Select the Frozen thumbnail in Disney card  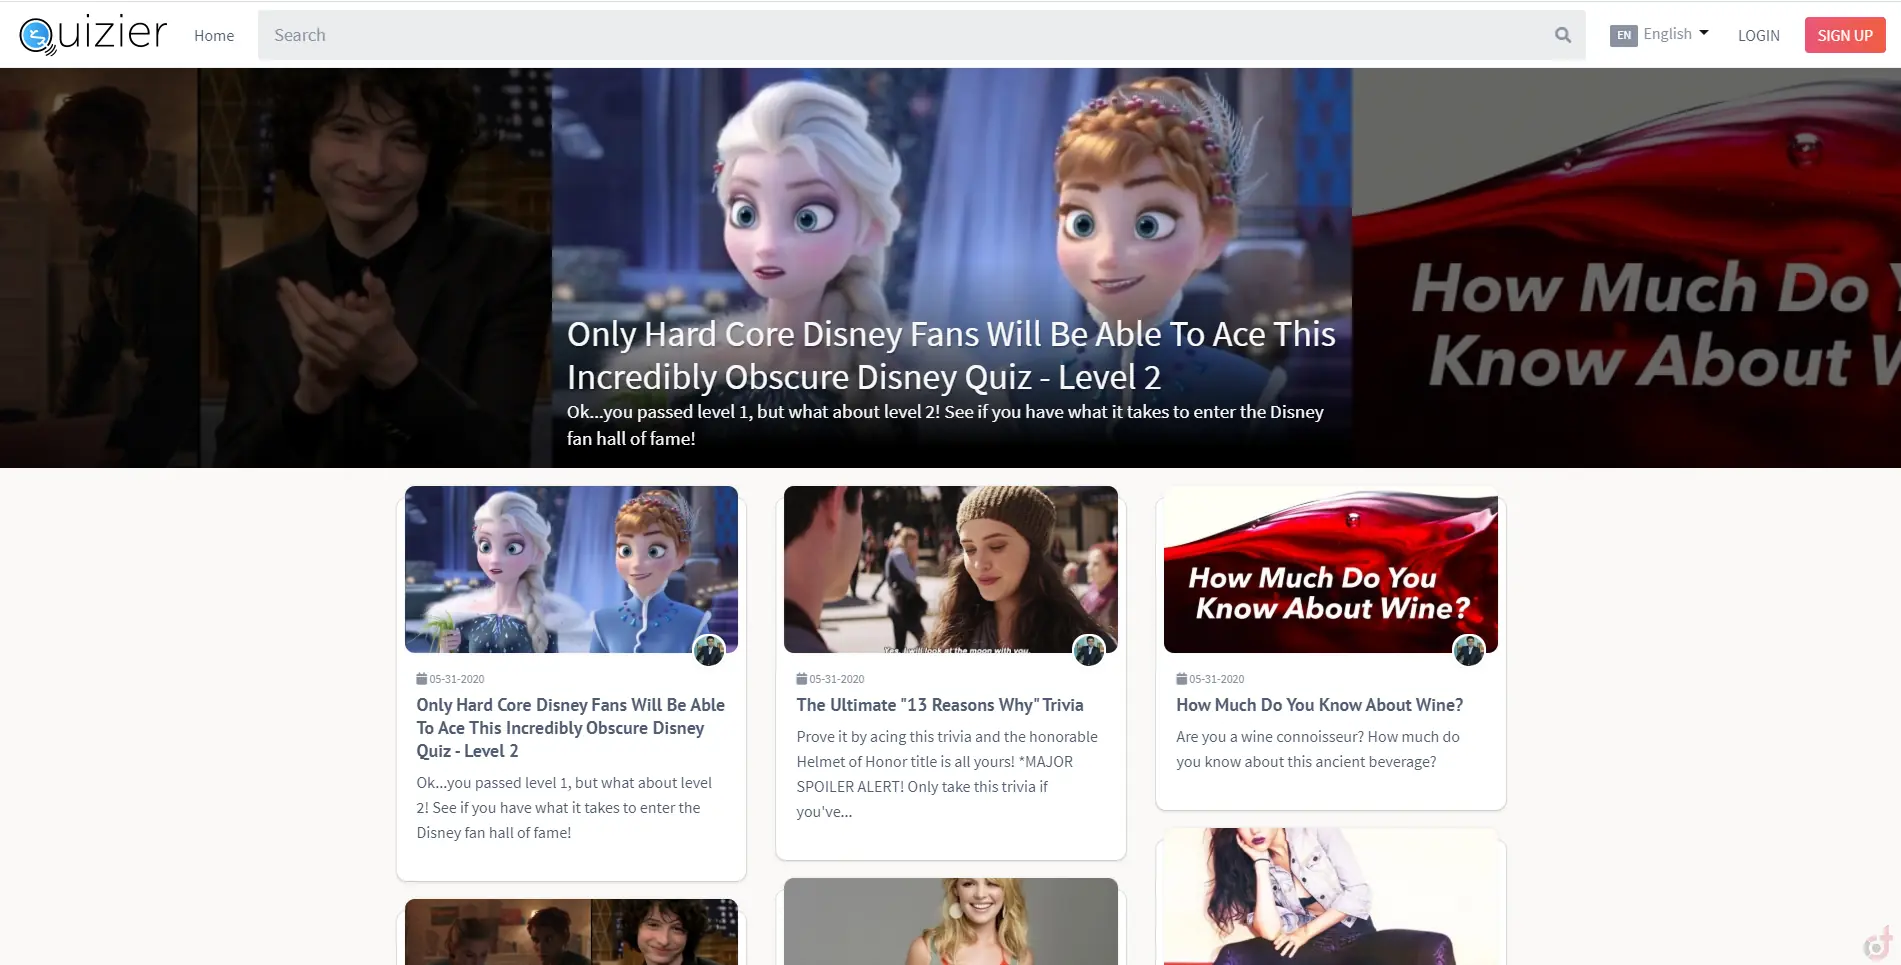click(571, 569)
